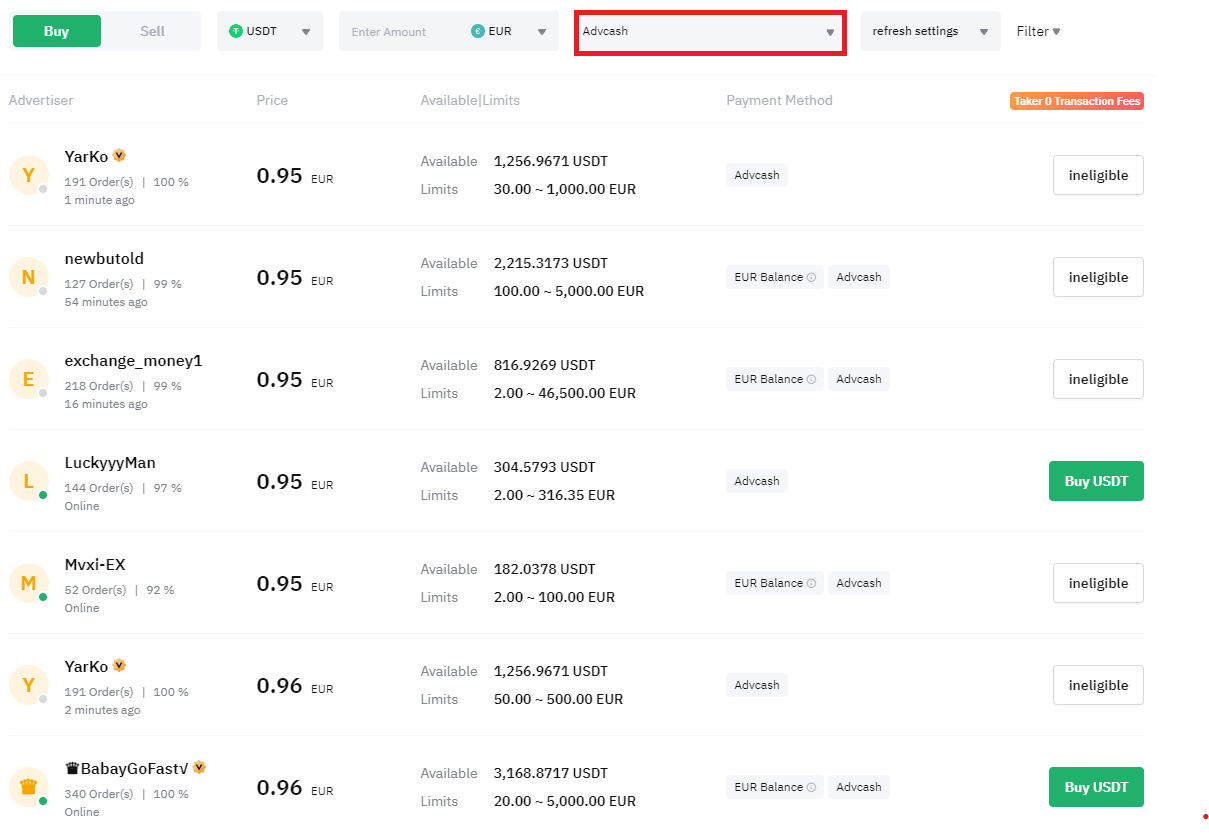Click the BabayGoFastV crown avatar
Viewport: 1209px width, 836px height.
[x=28, y=787]
